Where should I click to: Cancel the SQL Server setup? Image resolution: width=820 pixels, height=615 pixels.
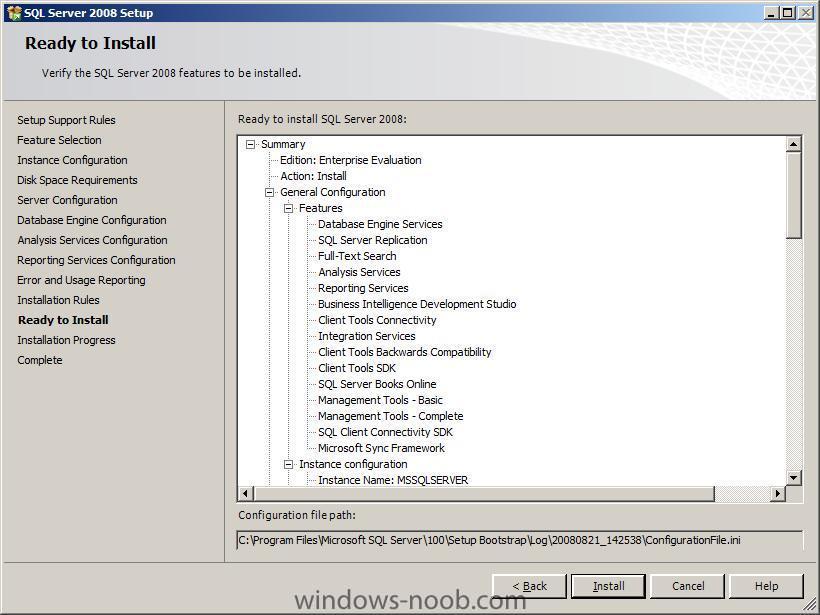coord(687,586)
